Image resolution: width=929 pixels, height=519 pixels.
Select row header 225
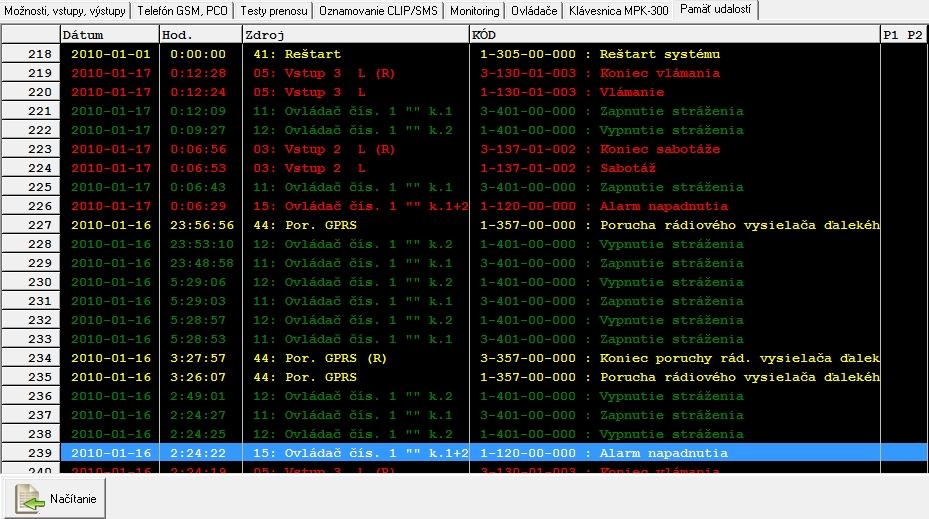(x=31, y=187)
